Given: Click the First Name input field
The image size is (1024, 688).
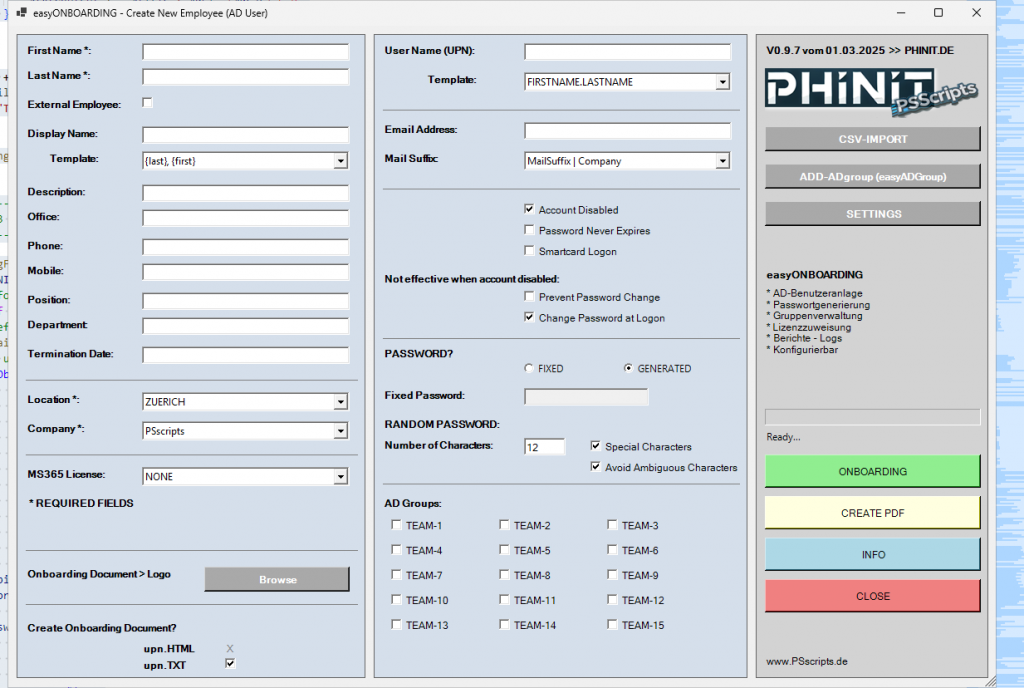Looking at the screenshot, I should pyautogui.click(x=245, y=52).
